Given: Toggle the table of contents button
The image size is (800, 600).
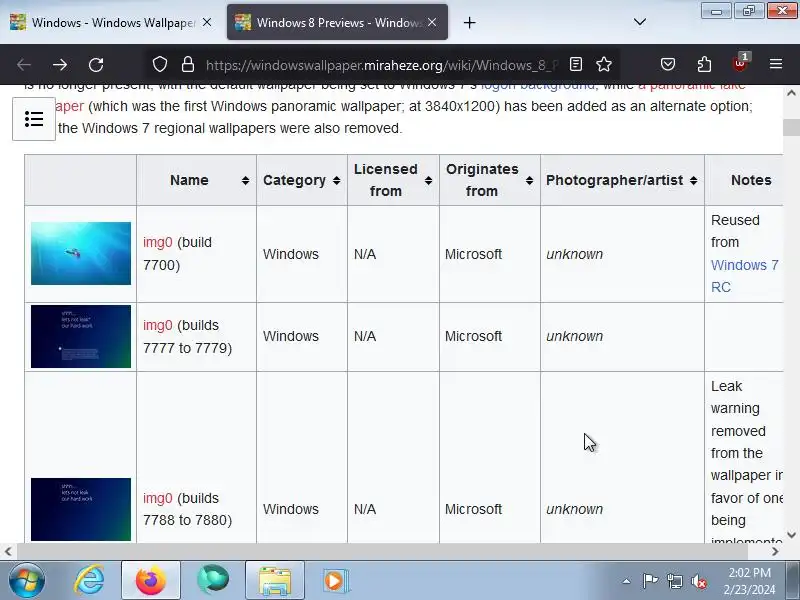Looking at the screenshot, I should [x=34, y=119].
